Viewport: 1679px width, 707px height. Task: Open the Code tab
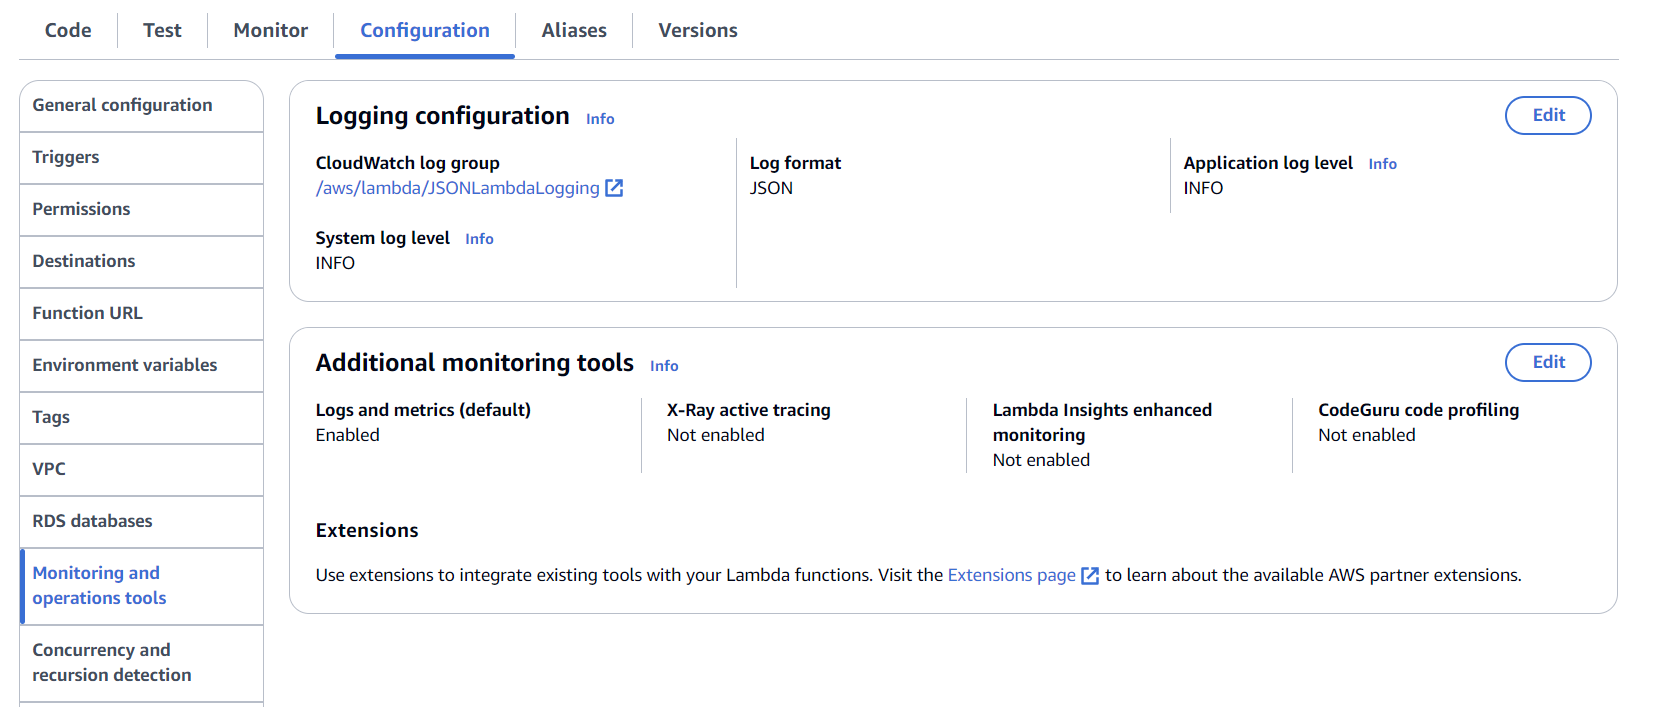click(x=68, y=30)
